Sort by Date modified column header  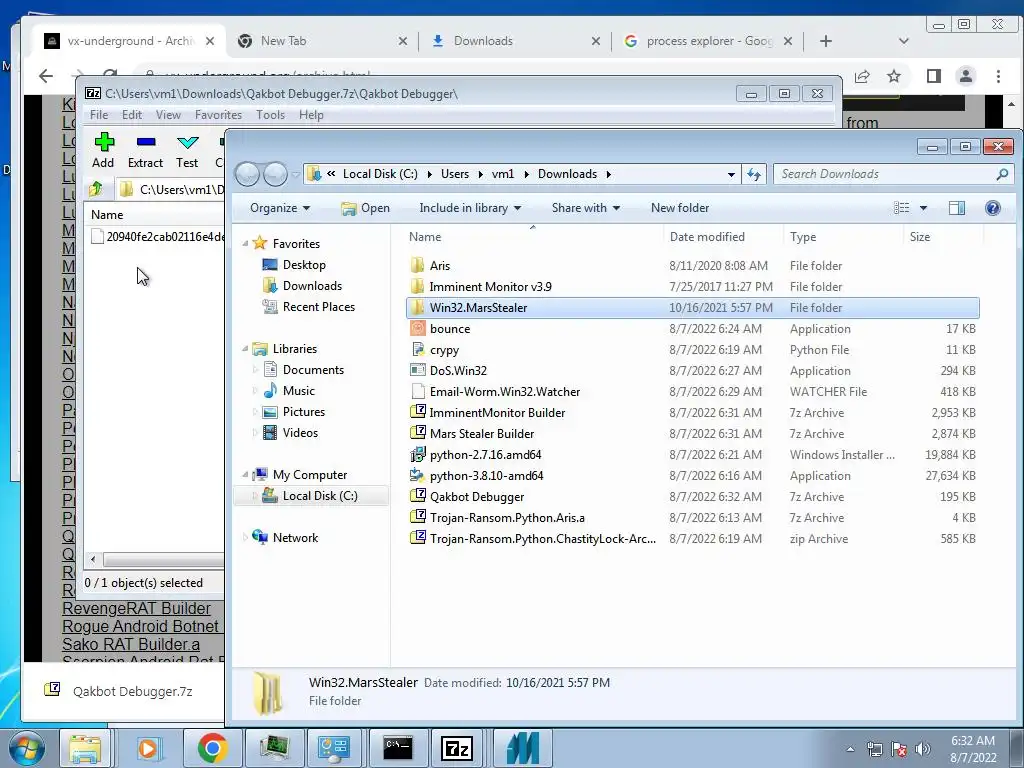click(707, 237)
